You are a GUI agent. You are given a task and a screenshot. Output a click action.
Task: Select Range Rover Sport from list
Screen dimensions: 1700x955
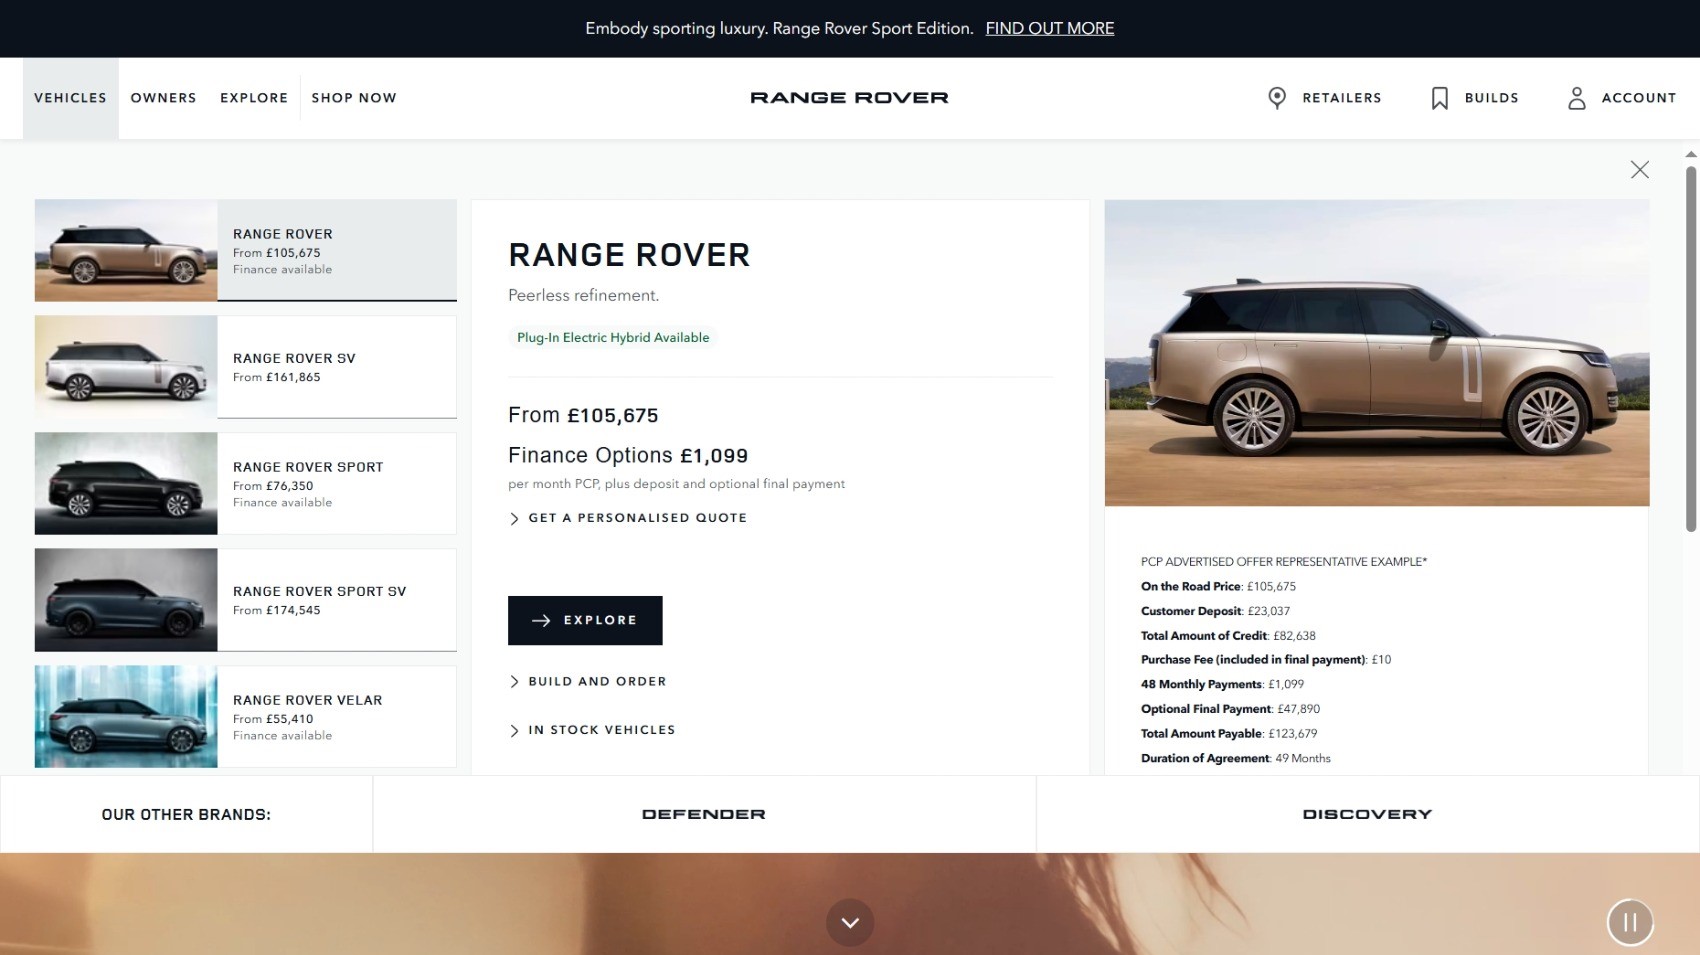tap(245, 484)
